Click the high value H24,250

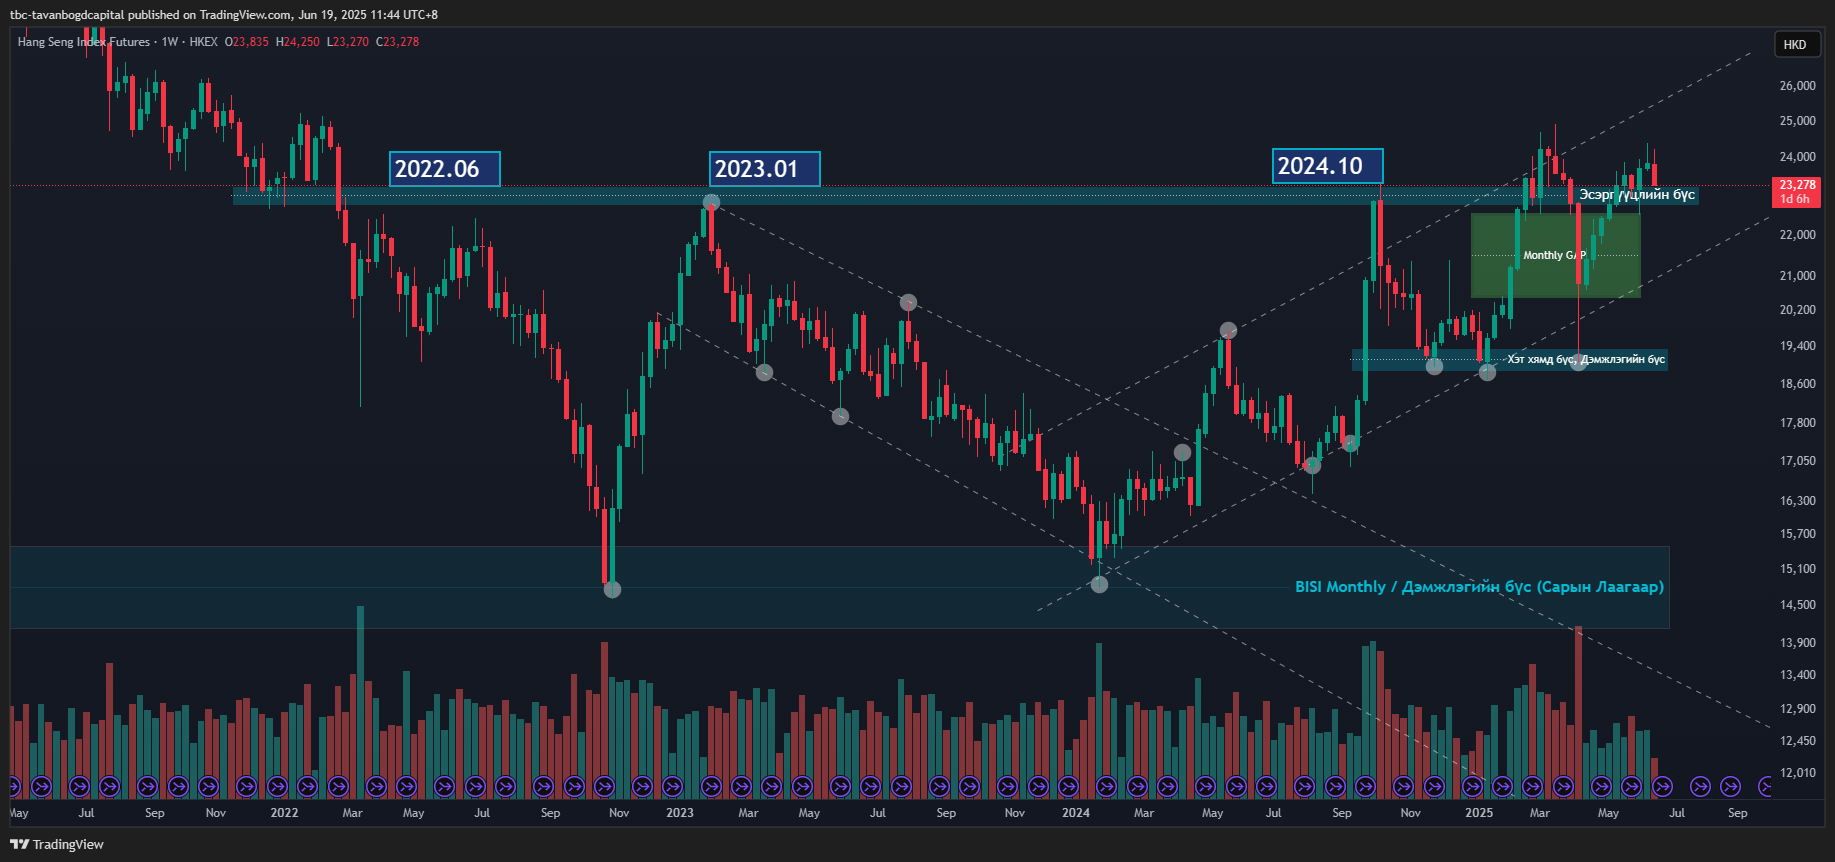click(298, 42)
